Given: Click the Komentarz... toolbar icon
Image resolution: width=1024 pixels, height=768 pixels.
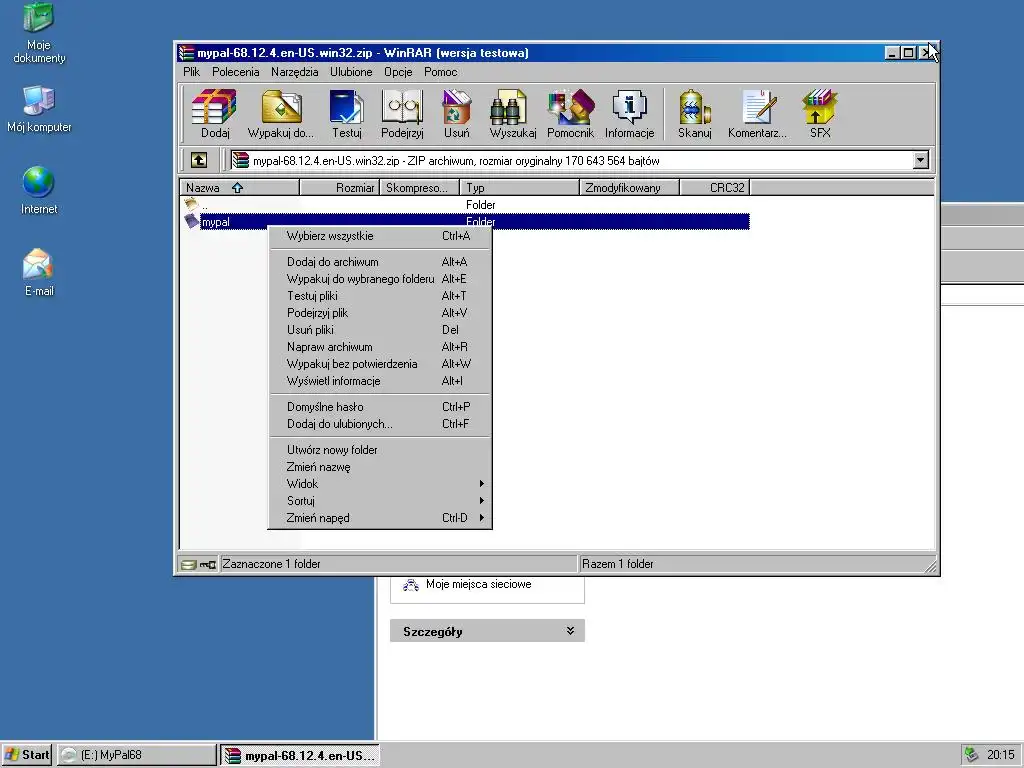Looking at the screenshot, I should 758,114.
